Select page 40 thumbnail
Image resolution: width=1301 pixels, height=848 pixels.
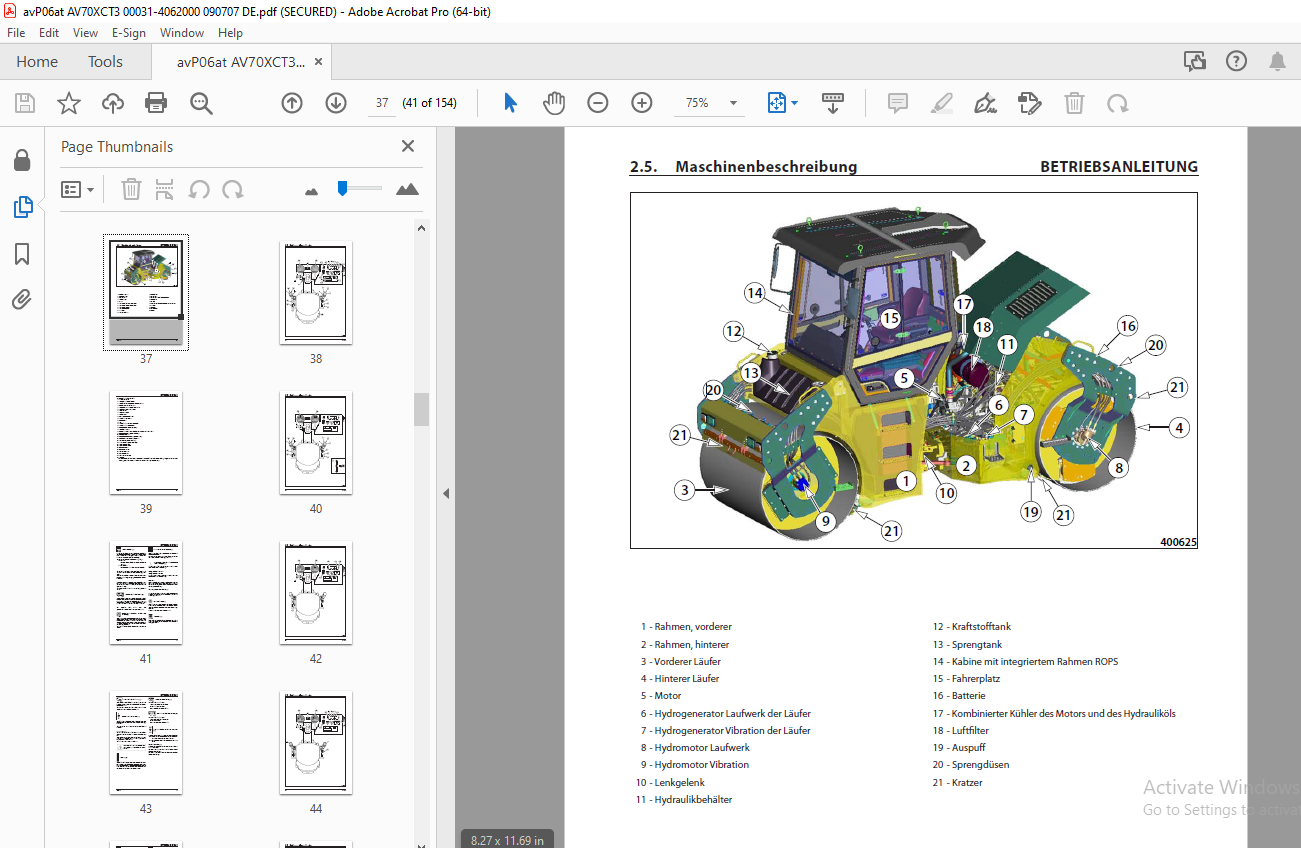[x=316, y=442]
